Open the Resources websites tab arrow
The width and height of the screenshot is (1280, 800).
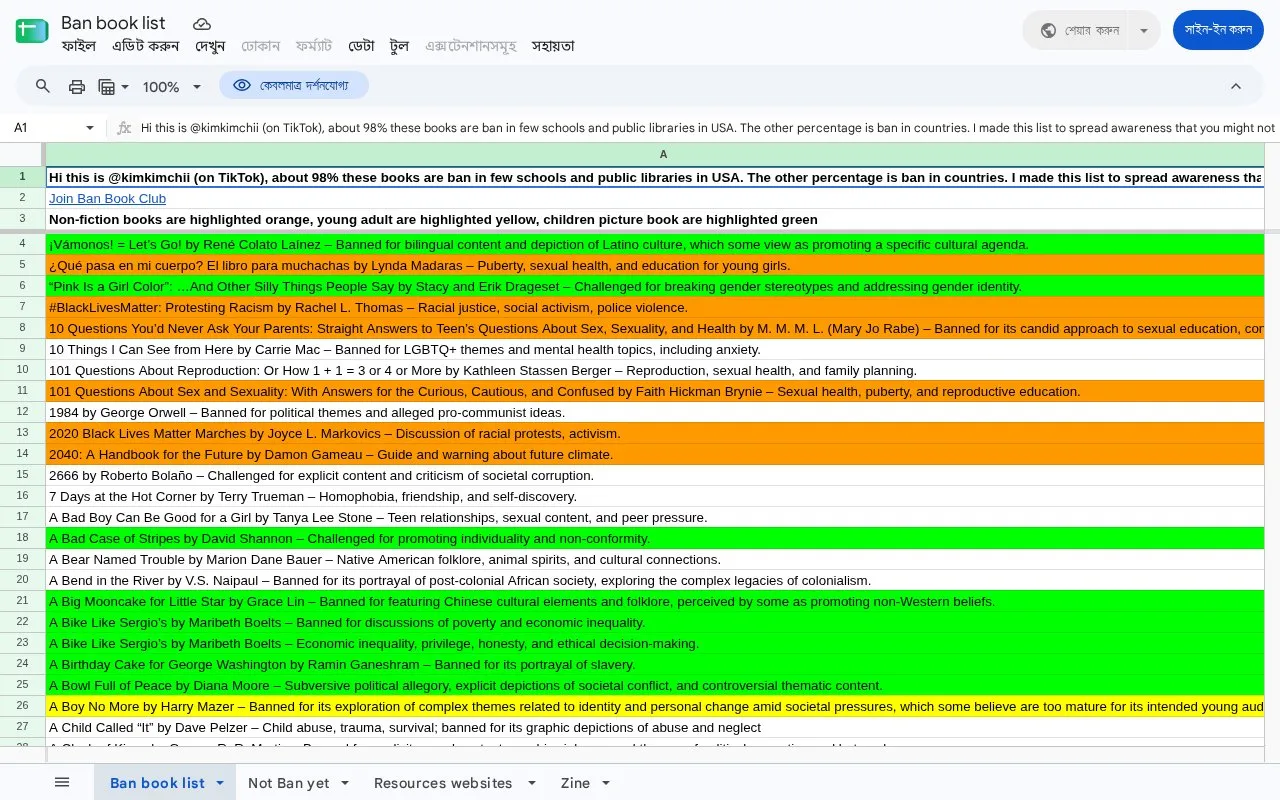[x=532, y=783]
